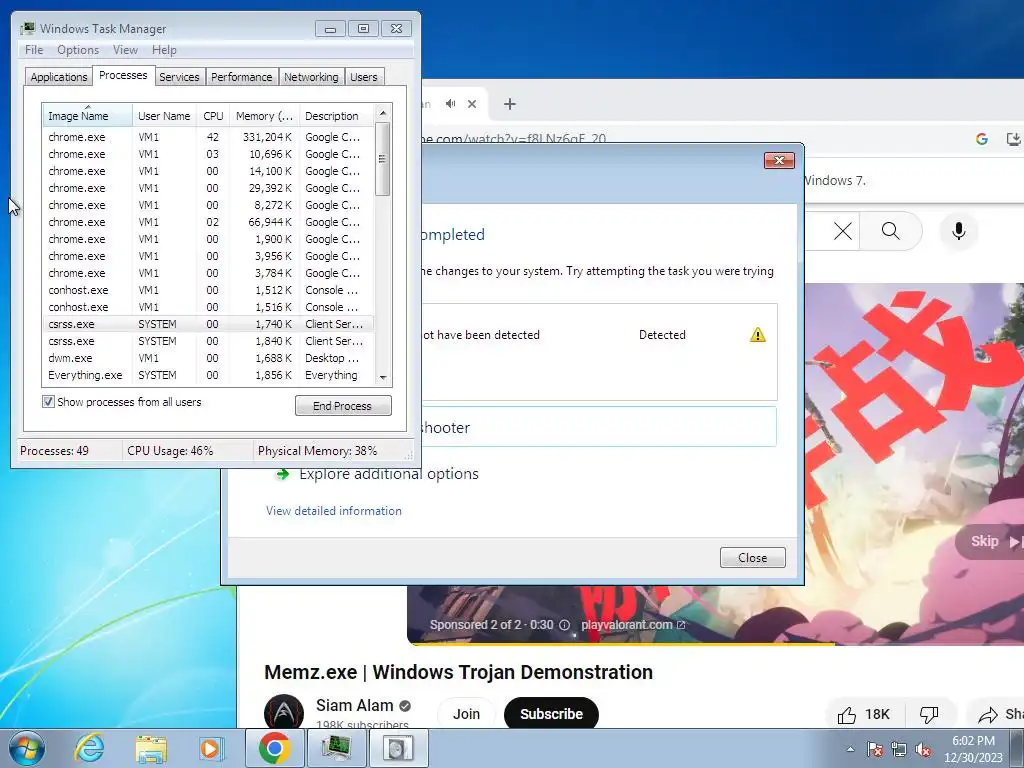The image size is (1024, 768).
Task: Start YouTube voice search microphone
Action: click(959, 231)
